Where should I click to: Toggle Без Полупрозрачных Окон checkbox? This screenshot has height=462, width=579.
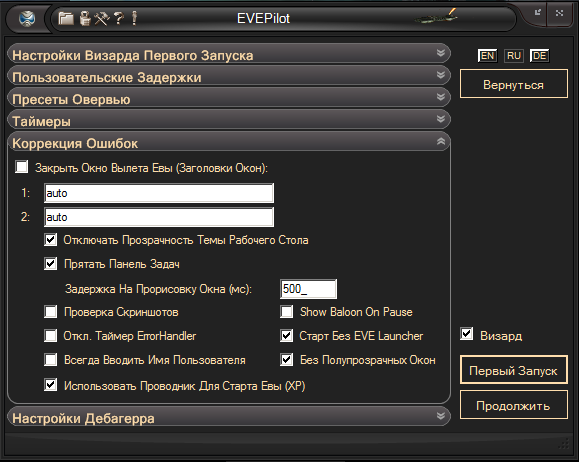coord(287,360)
